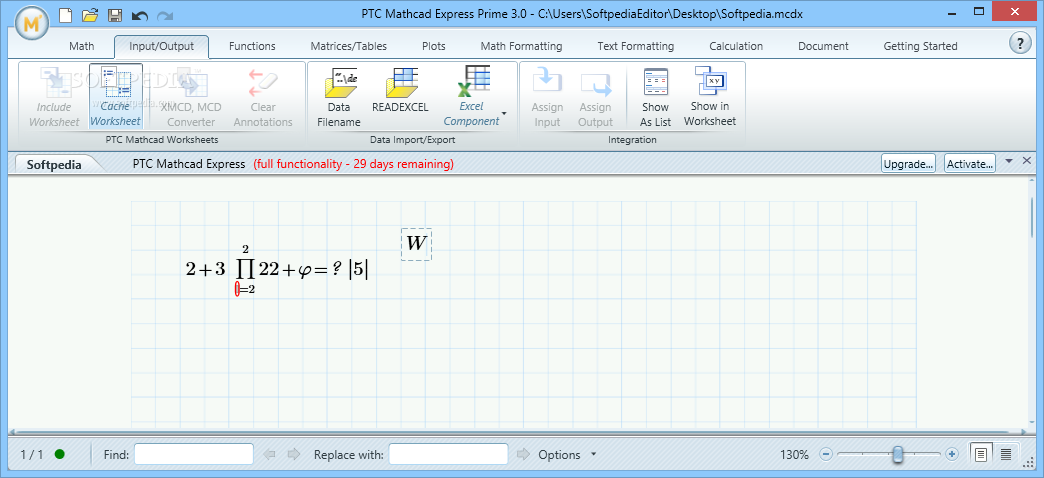Choose Show As List

pyautogui.click(x=656, y=97)
